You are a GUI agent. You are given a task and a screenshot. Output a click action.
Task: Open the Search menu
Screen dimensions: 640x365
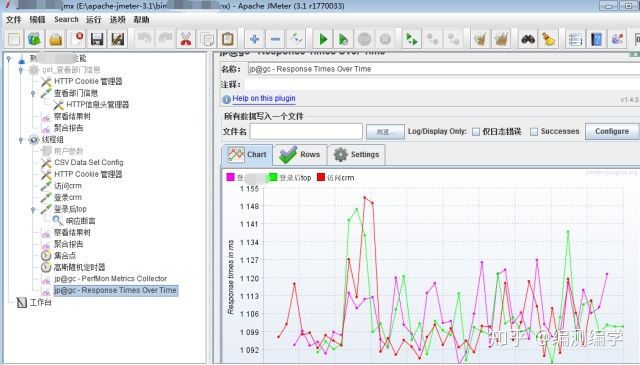pyautogui.click(x=66, y=20)
